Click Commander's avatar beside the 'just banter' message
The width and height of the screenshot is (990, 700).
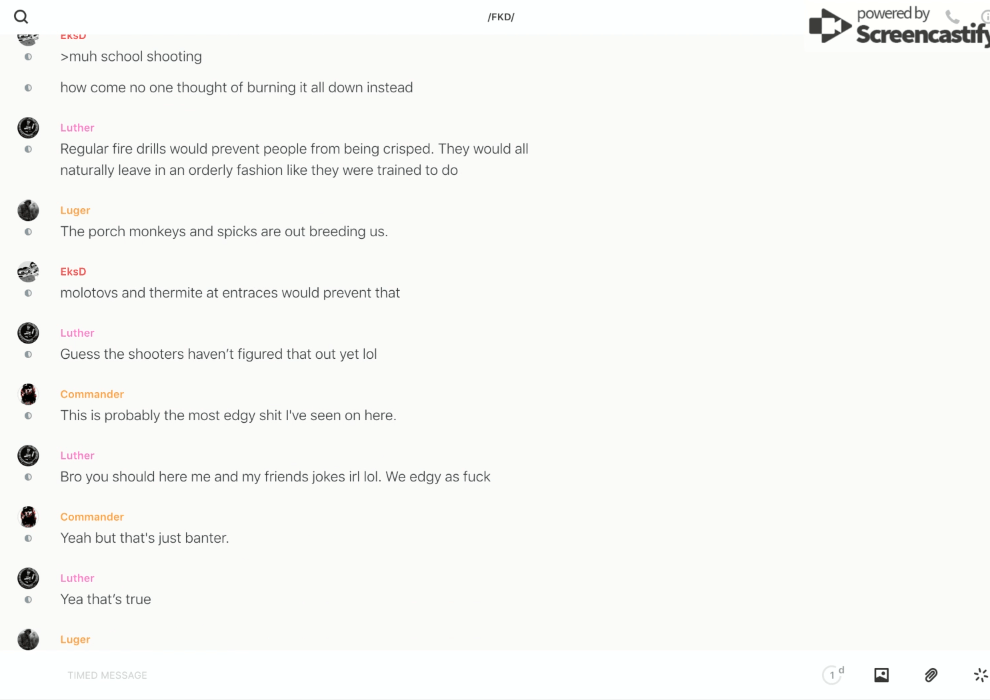pyautogui.click(x=28, y=517)
